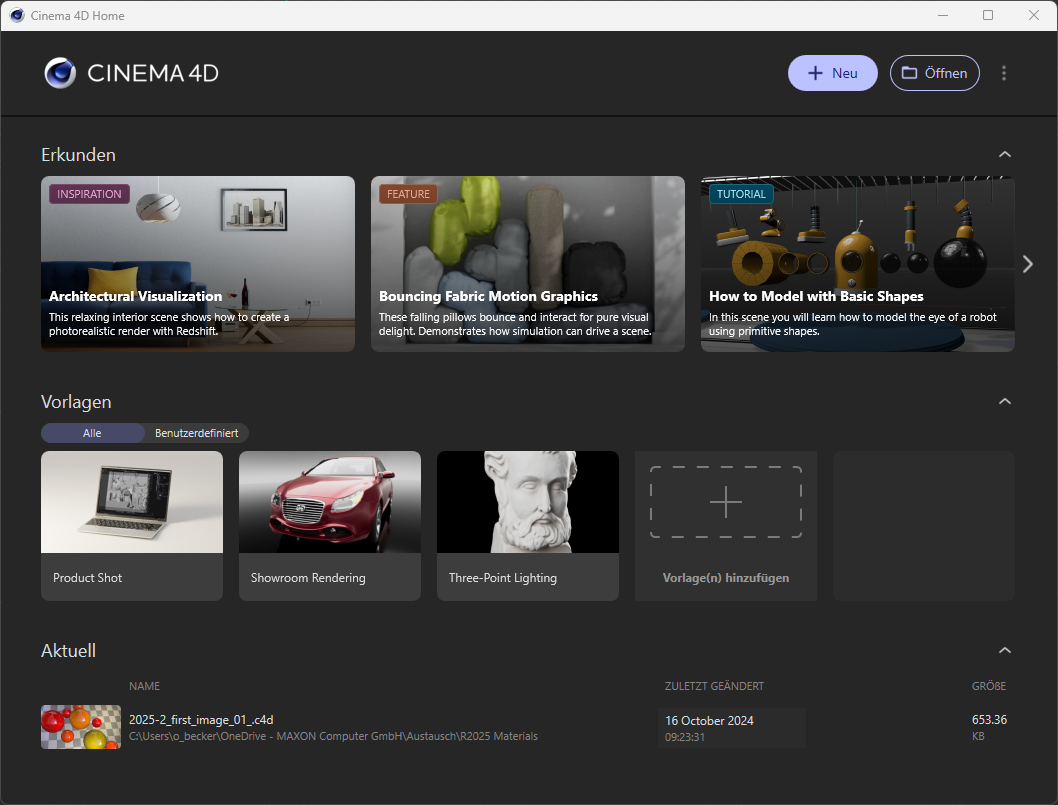This screenshot has width=1058, height=805.
Task: Click the file path under the recent file name
Action: (333, 736)
